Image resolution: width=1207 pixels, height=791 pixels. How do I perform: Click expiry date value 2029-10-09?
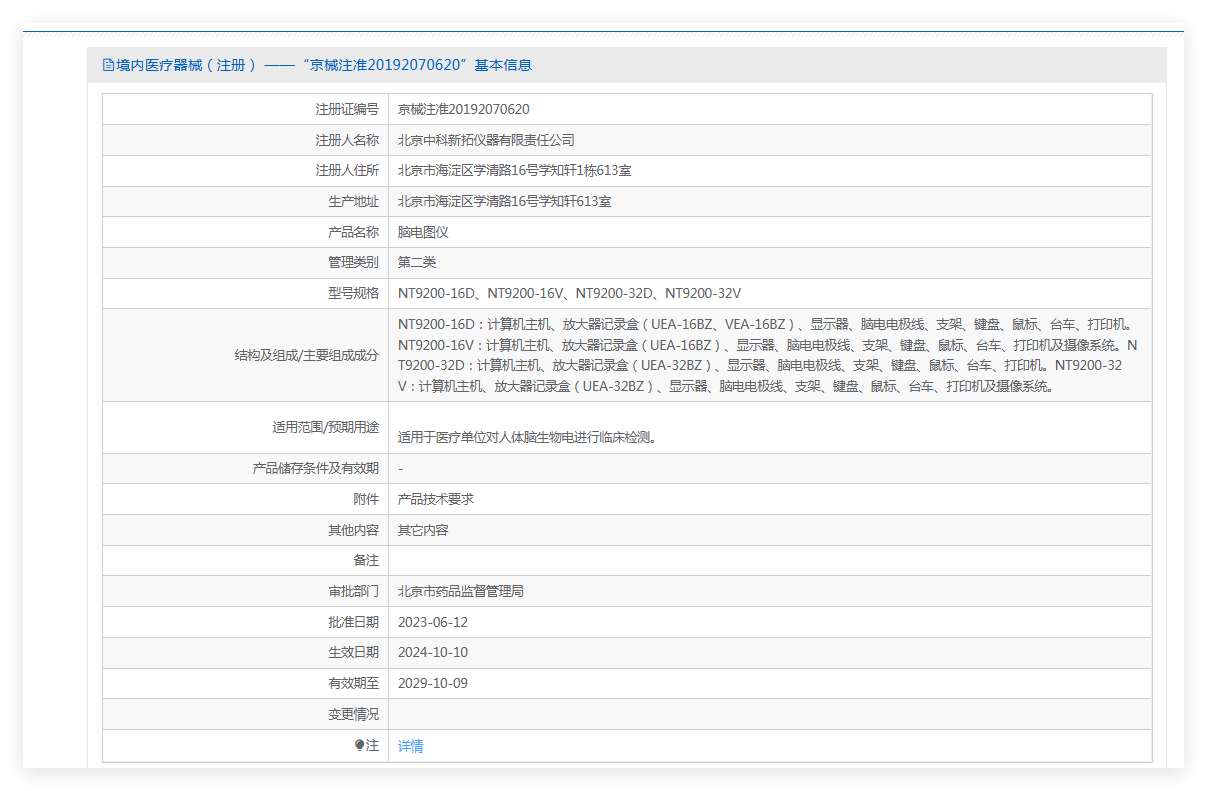(x=433, y=683)
